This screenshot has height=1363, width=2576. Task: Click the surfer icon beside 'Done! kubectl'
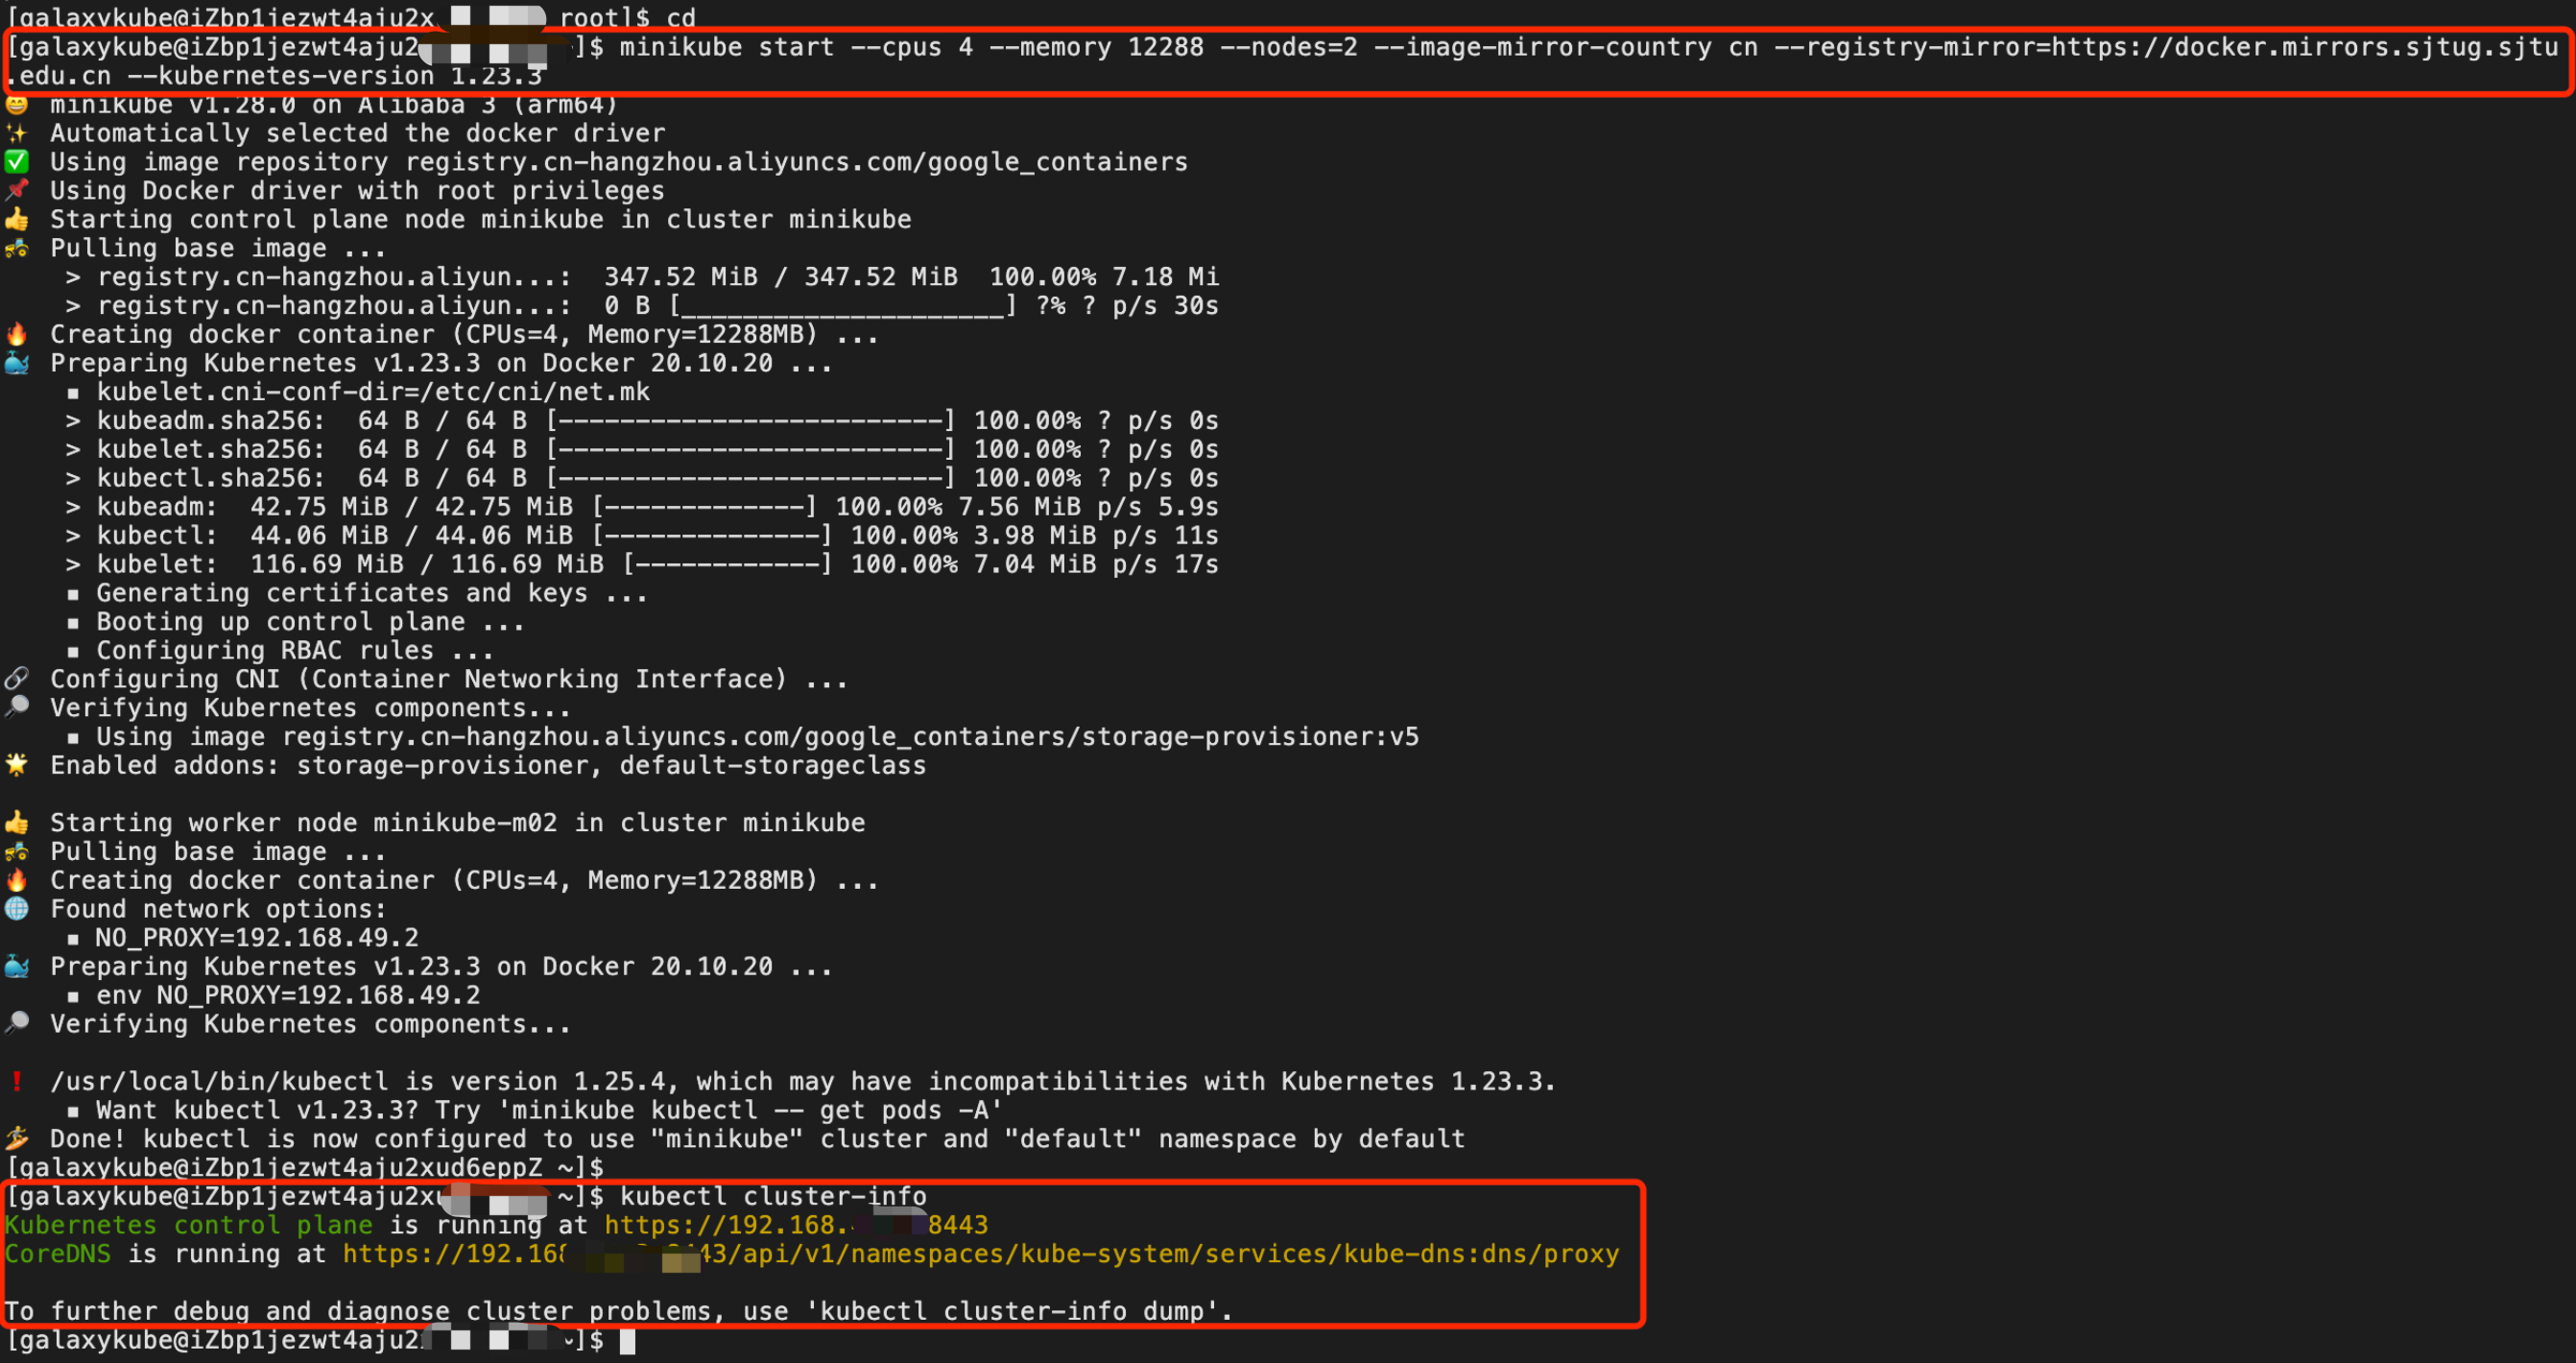17,1138
